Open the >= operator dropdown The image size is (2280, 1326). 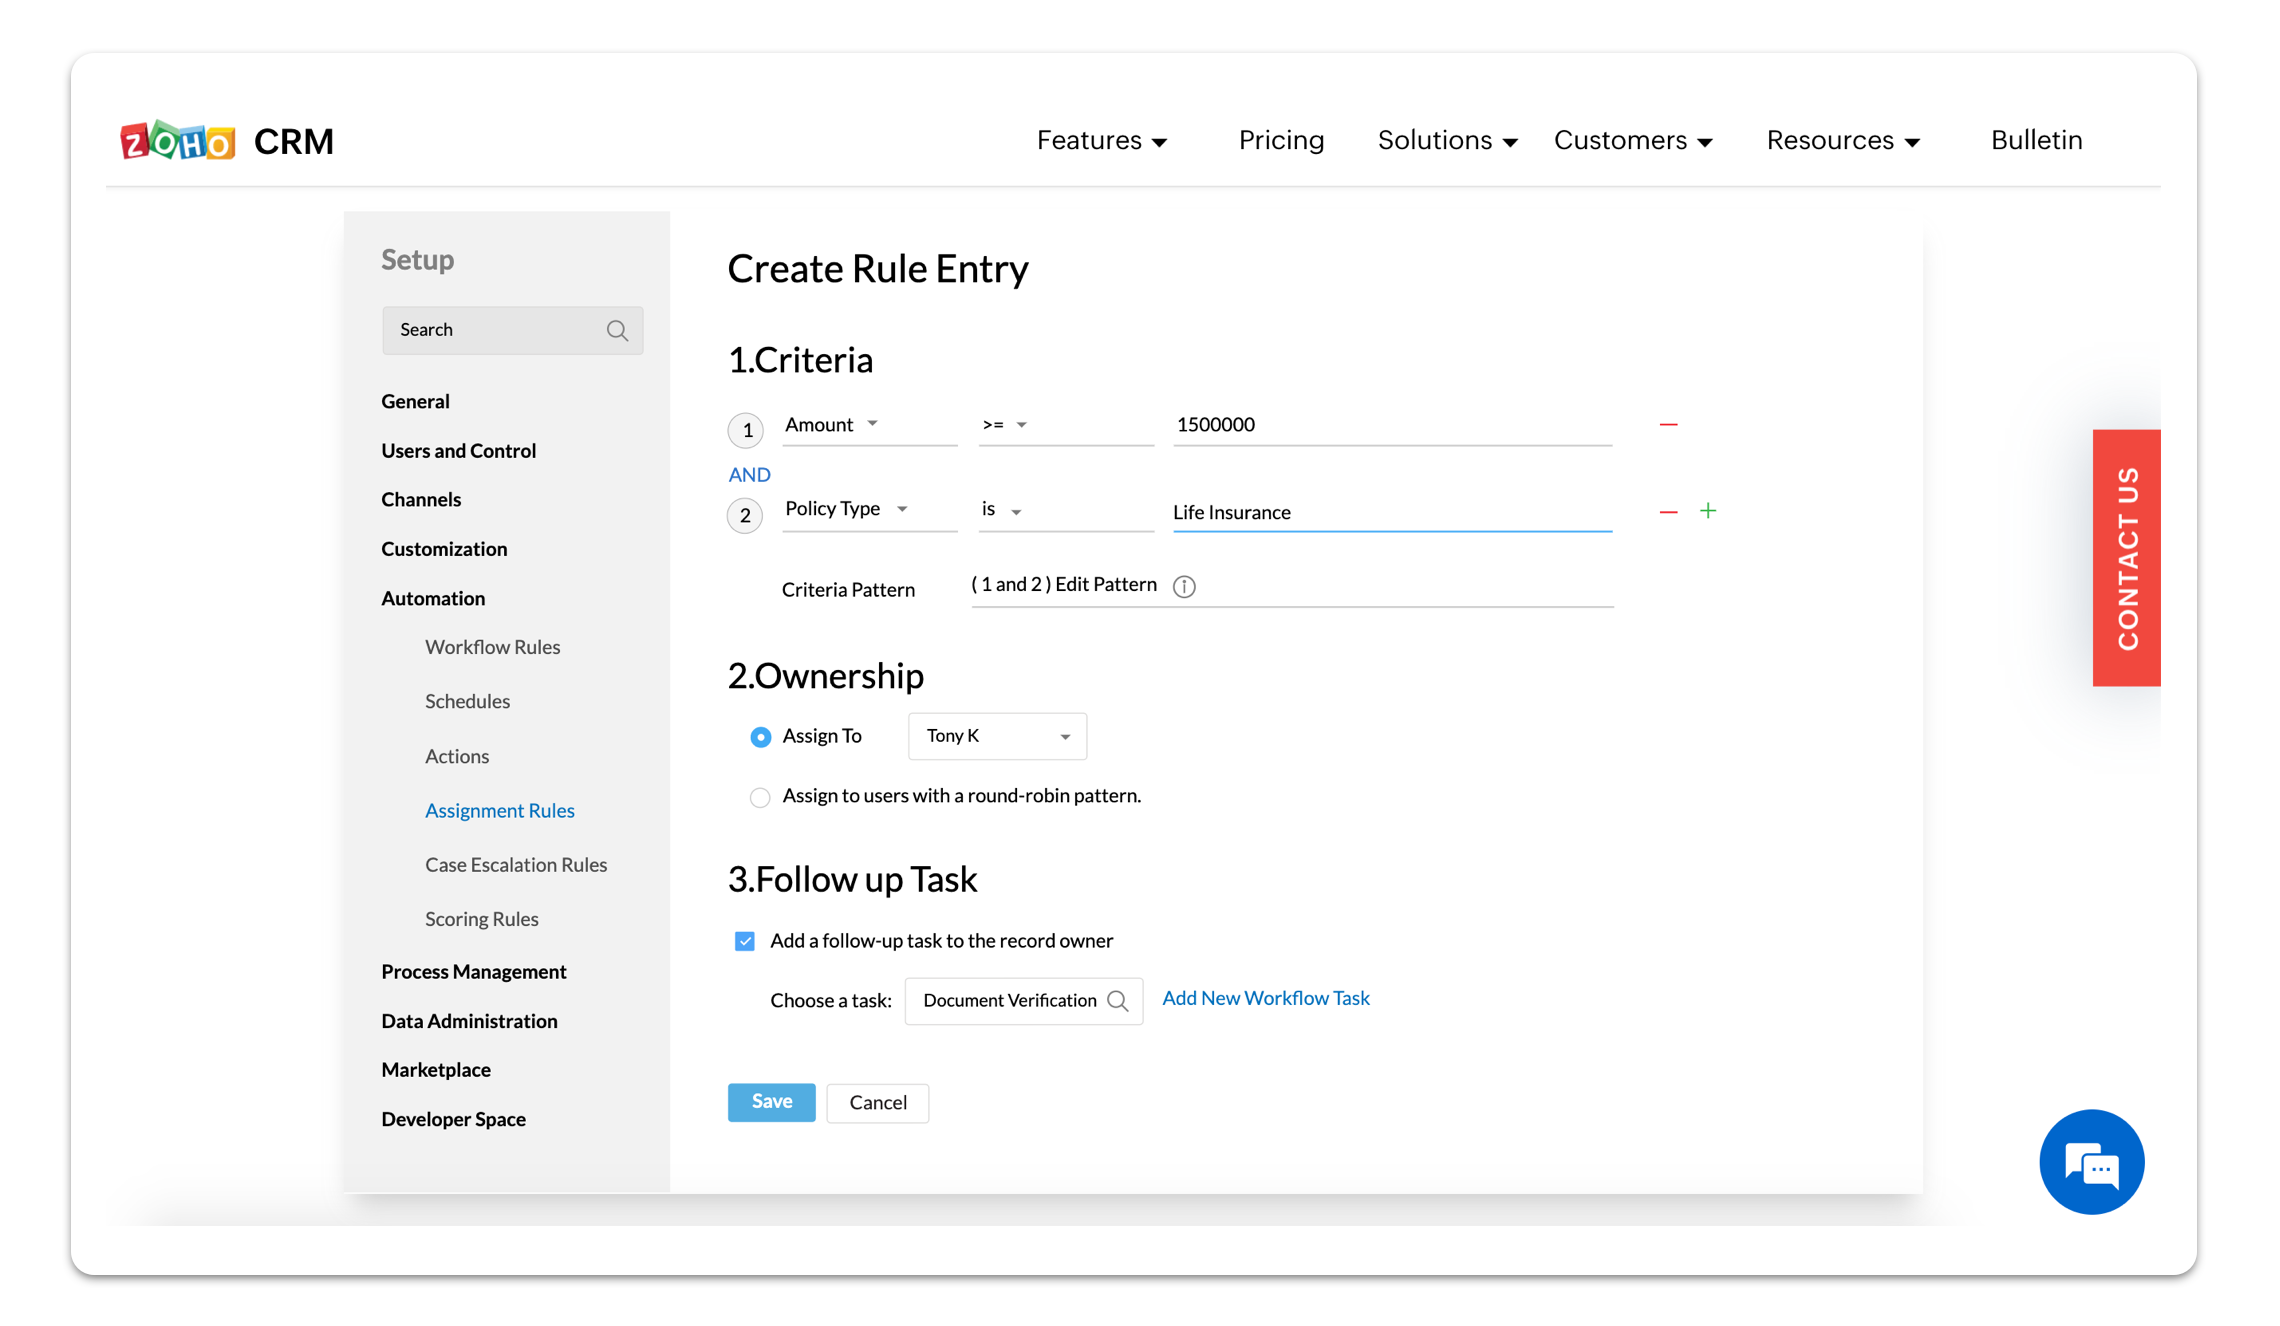pyautogui.click(x=1065, y=425)
